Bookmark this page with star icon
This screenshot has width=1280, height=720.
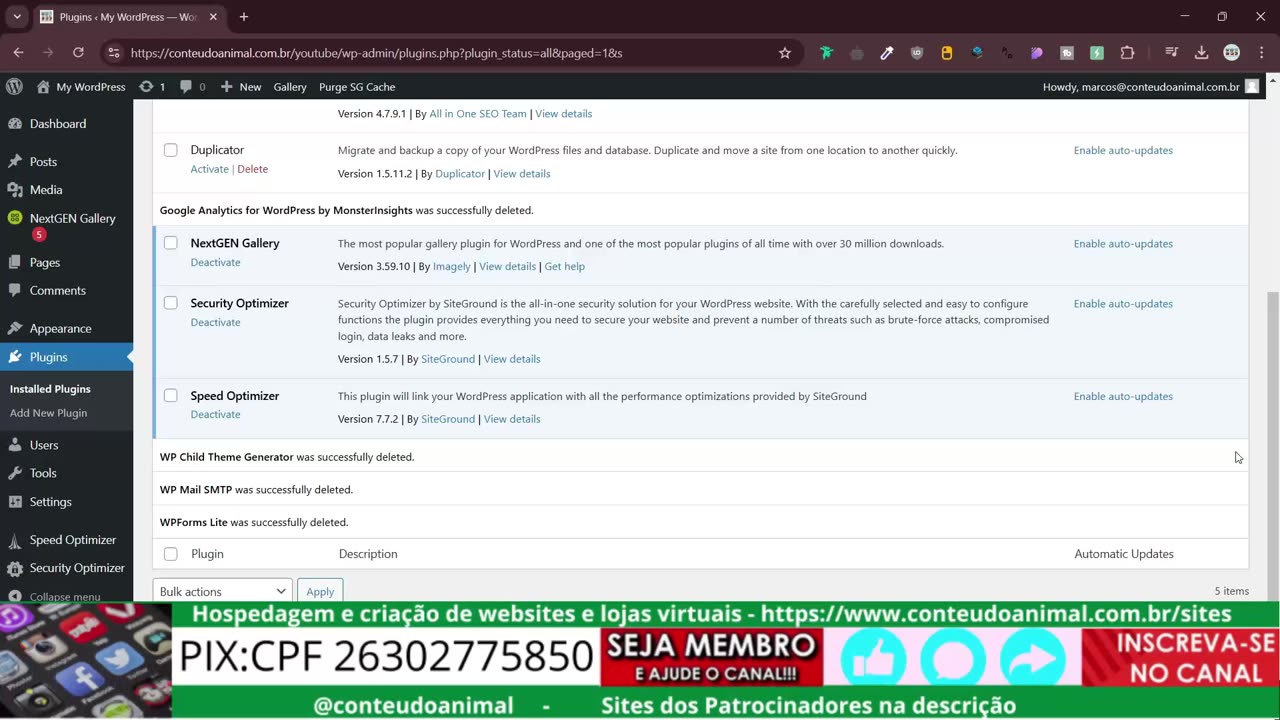click(785, 53)
